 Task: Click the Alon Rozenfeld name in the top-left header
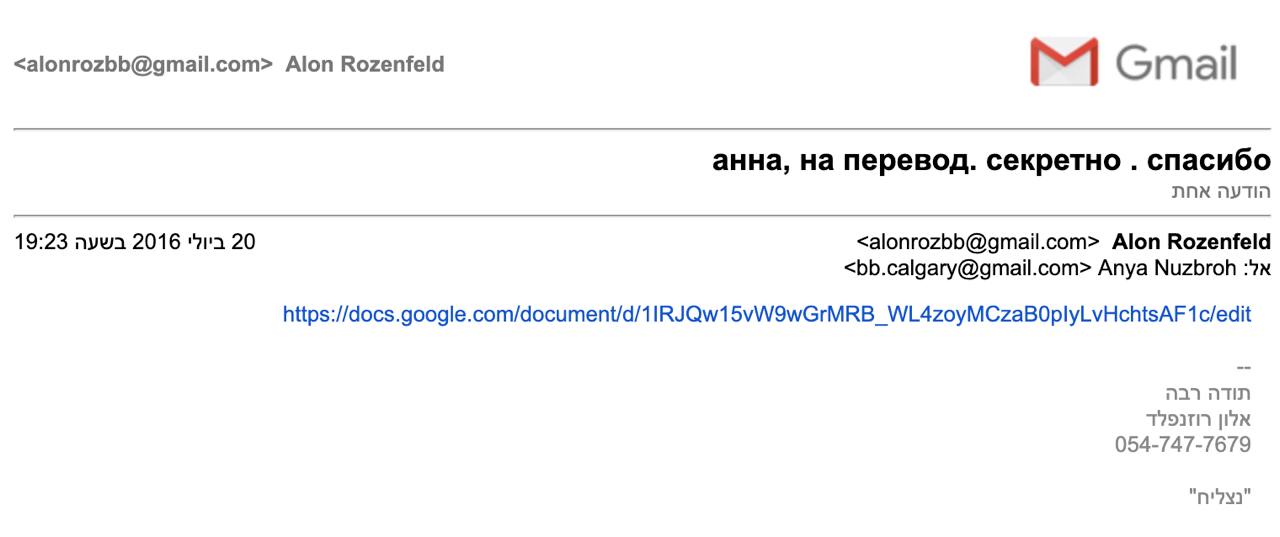tap(365, 65)
